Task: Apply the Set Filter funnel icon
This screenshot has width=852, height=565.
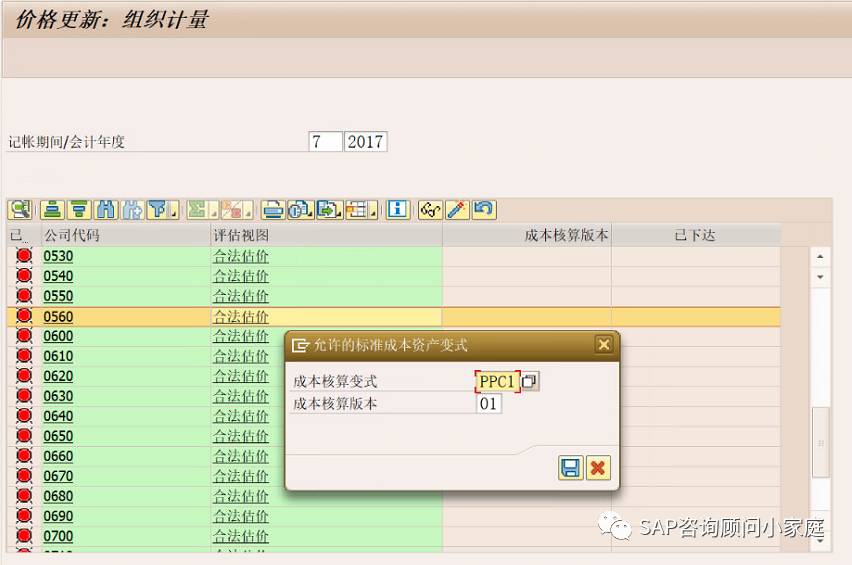Action: click(158, 209)
